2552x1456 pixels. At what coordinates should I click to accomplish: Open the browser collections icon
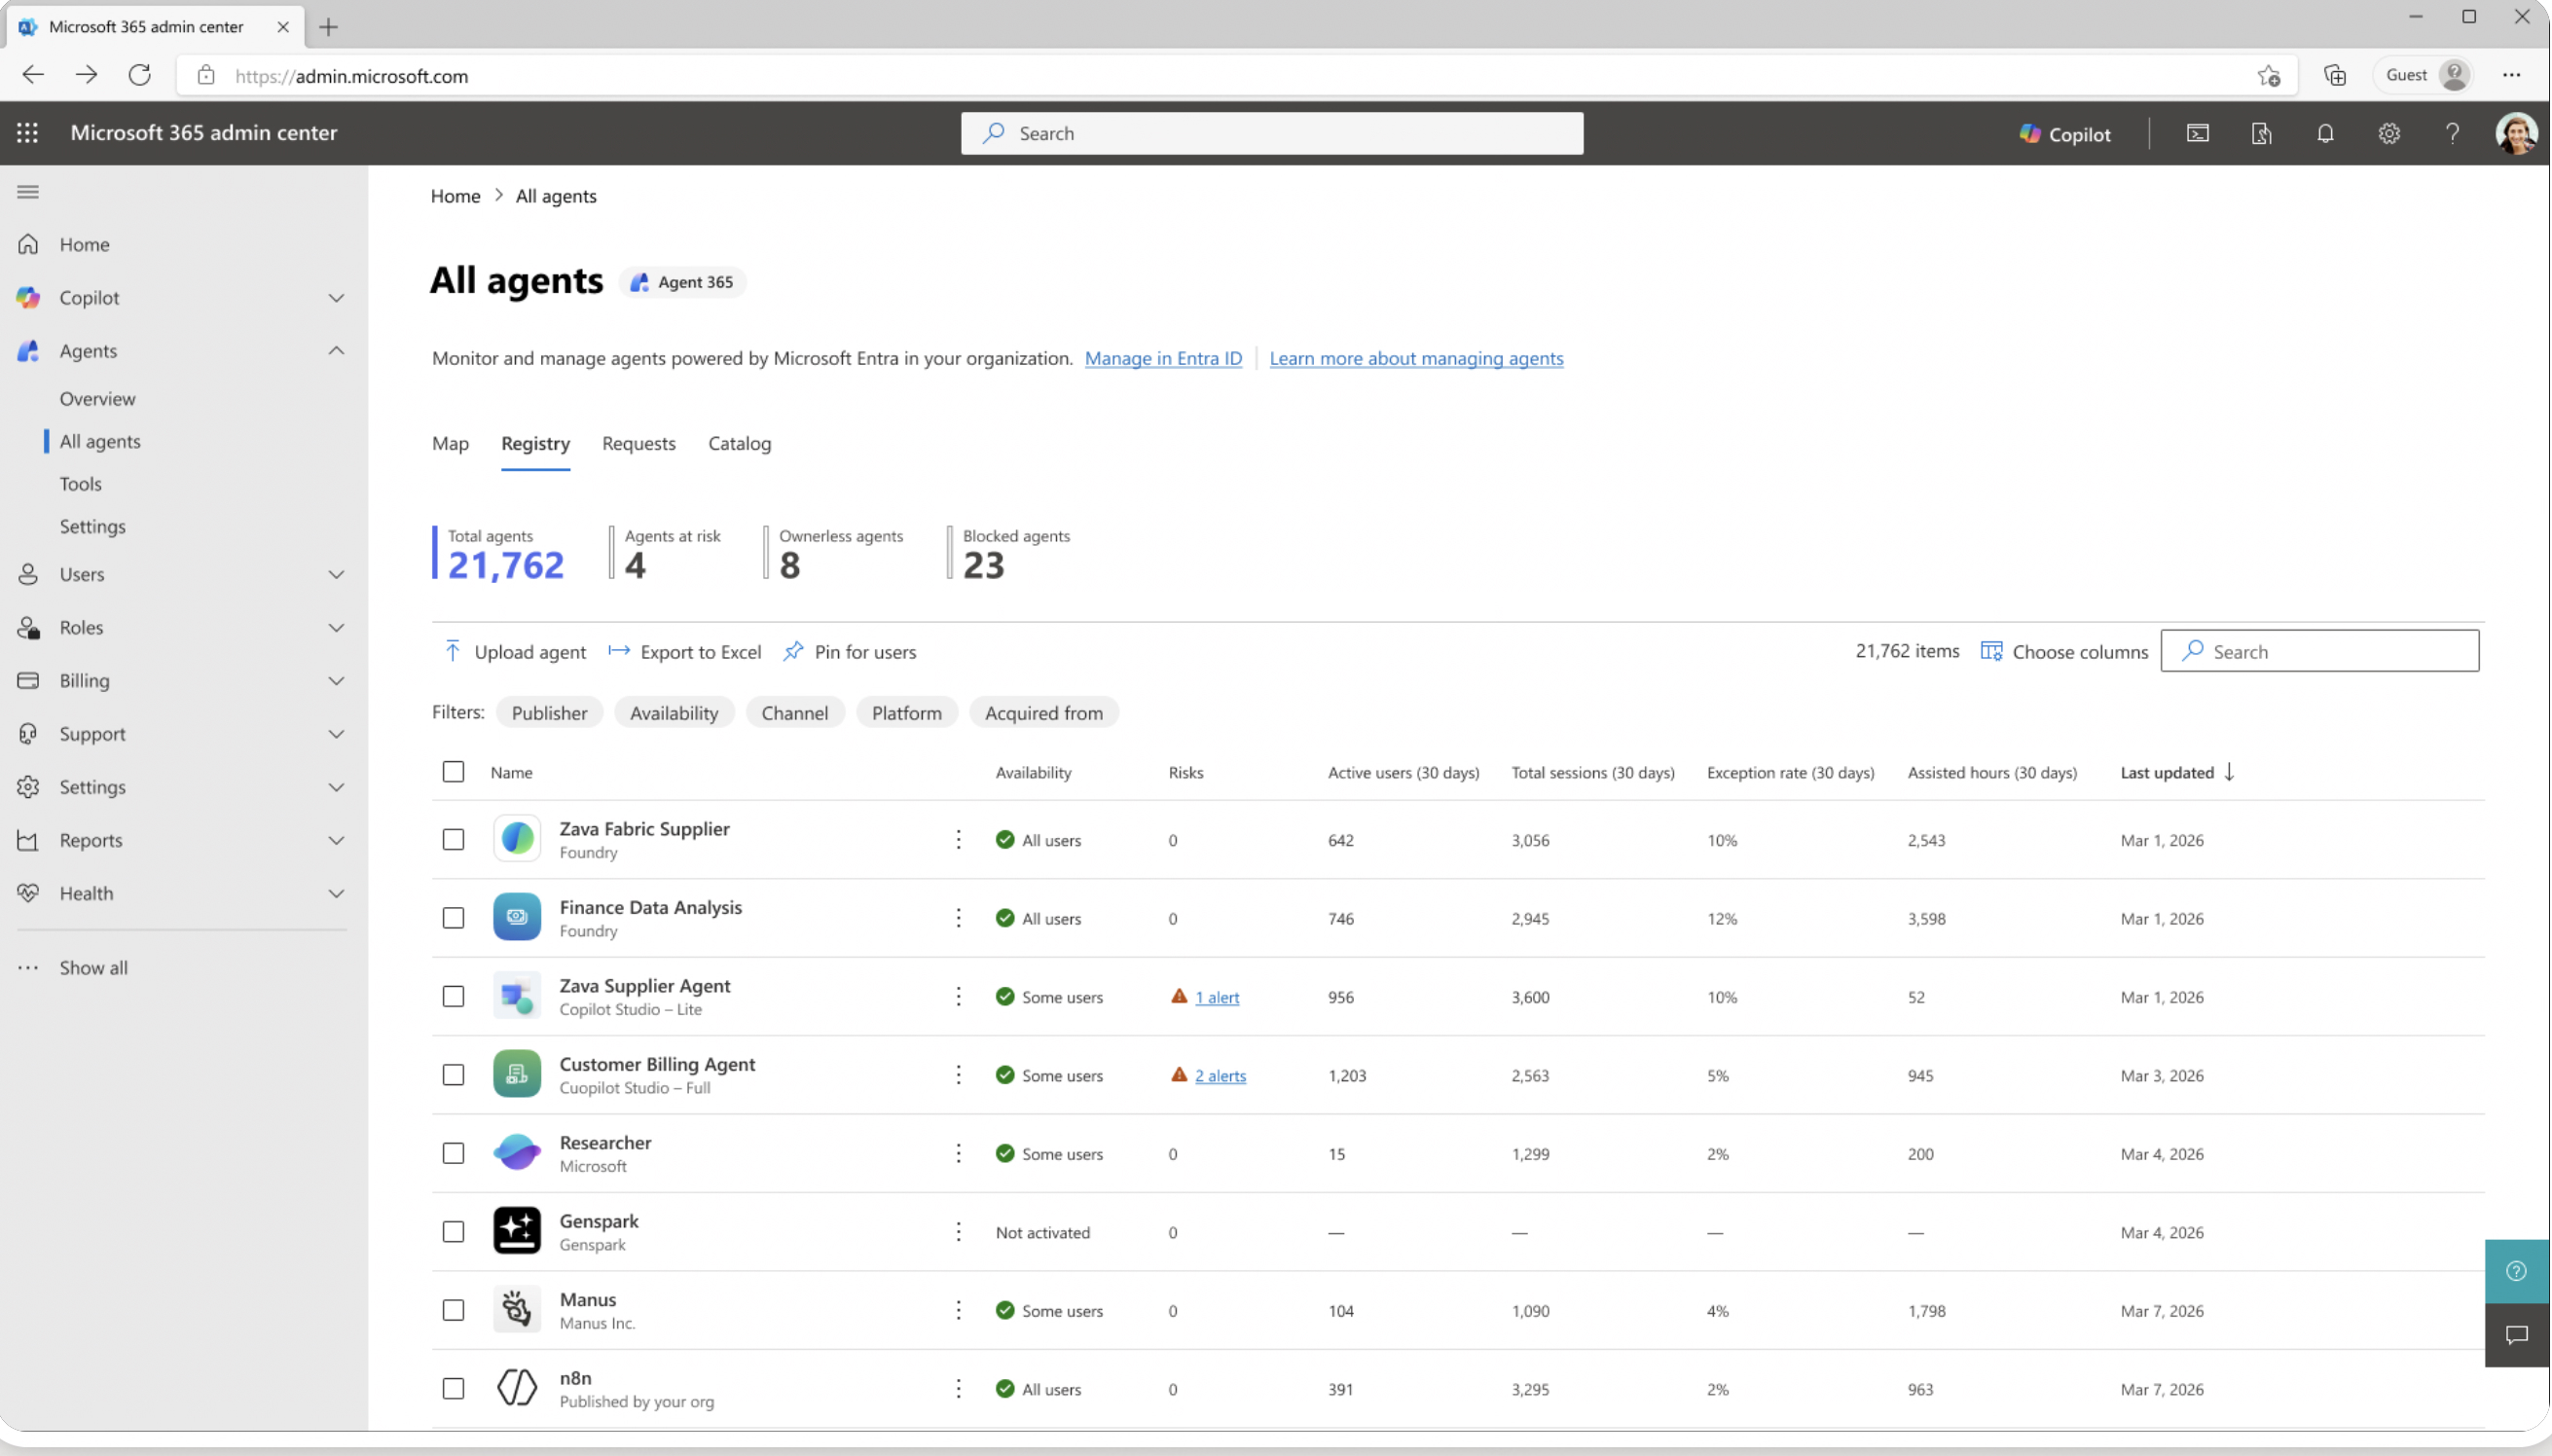pyautogui.click(x=2334, y=75)
